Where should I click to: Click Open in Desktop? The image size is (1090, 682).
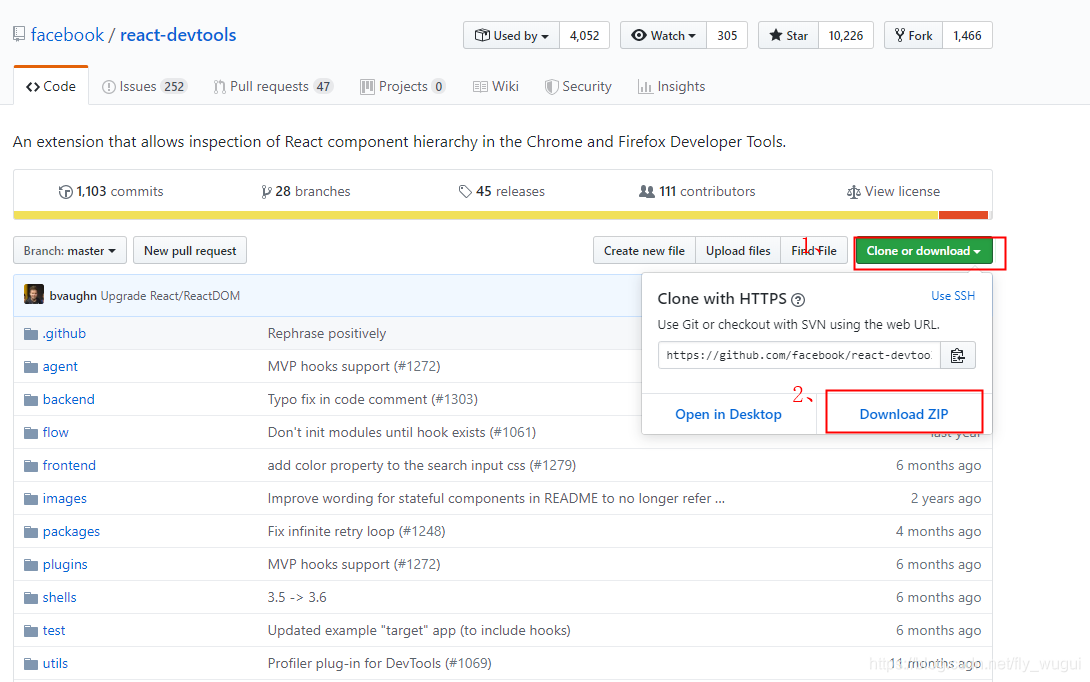pos(729,414)
